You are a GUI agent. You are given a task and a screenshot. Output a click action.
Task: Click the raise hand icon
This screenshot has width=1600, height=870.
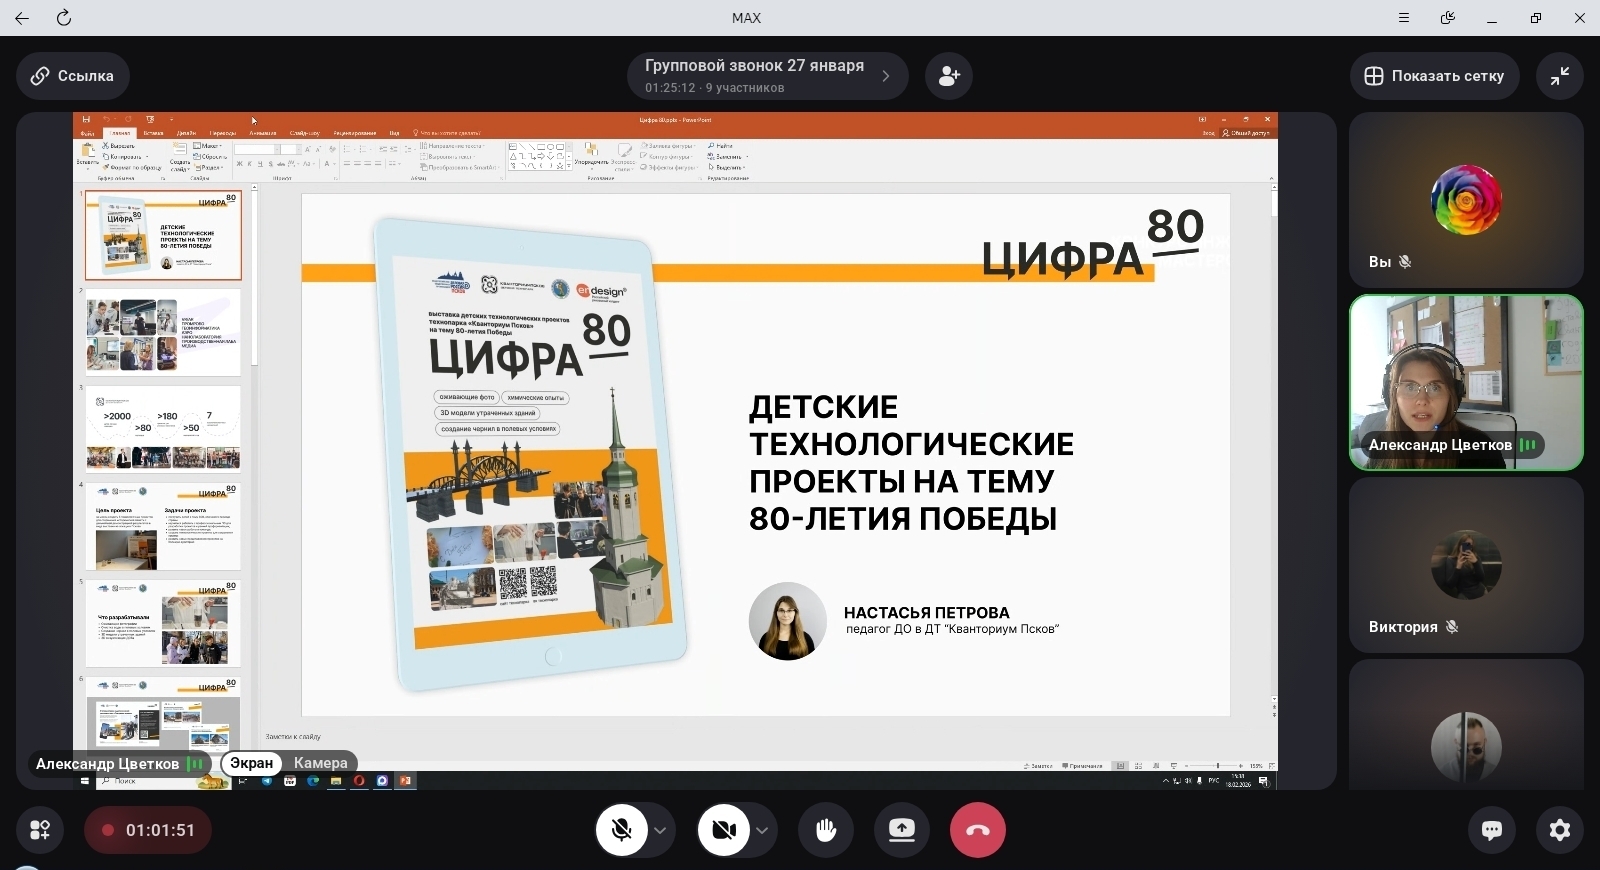point(826,830)
